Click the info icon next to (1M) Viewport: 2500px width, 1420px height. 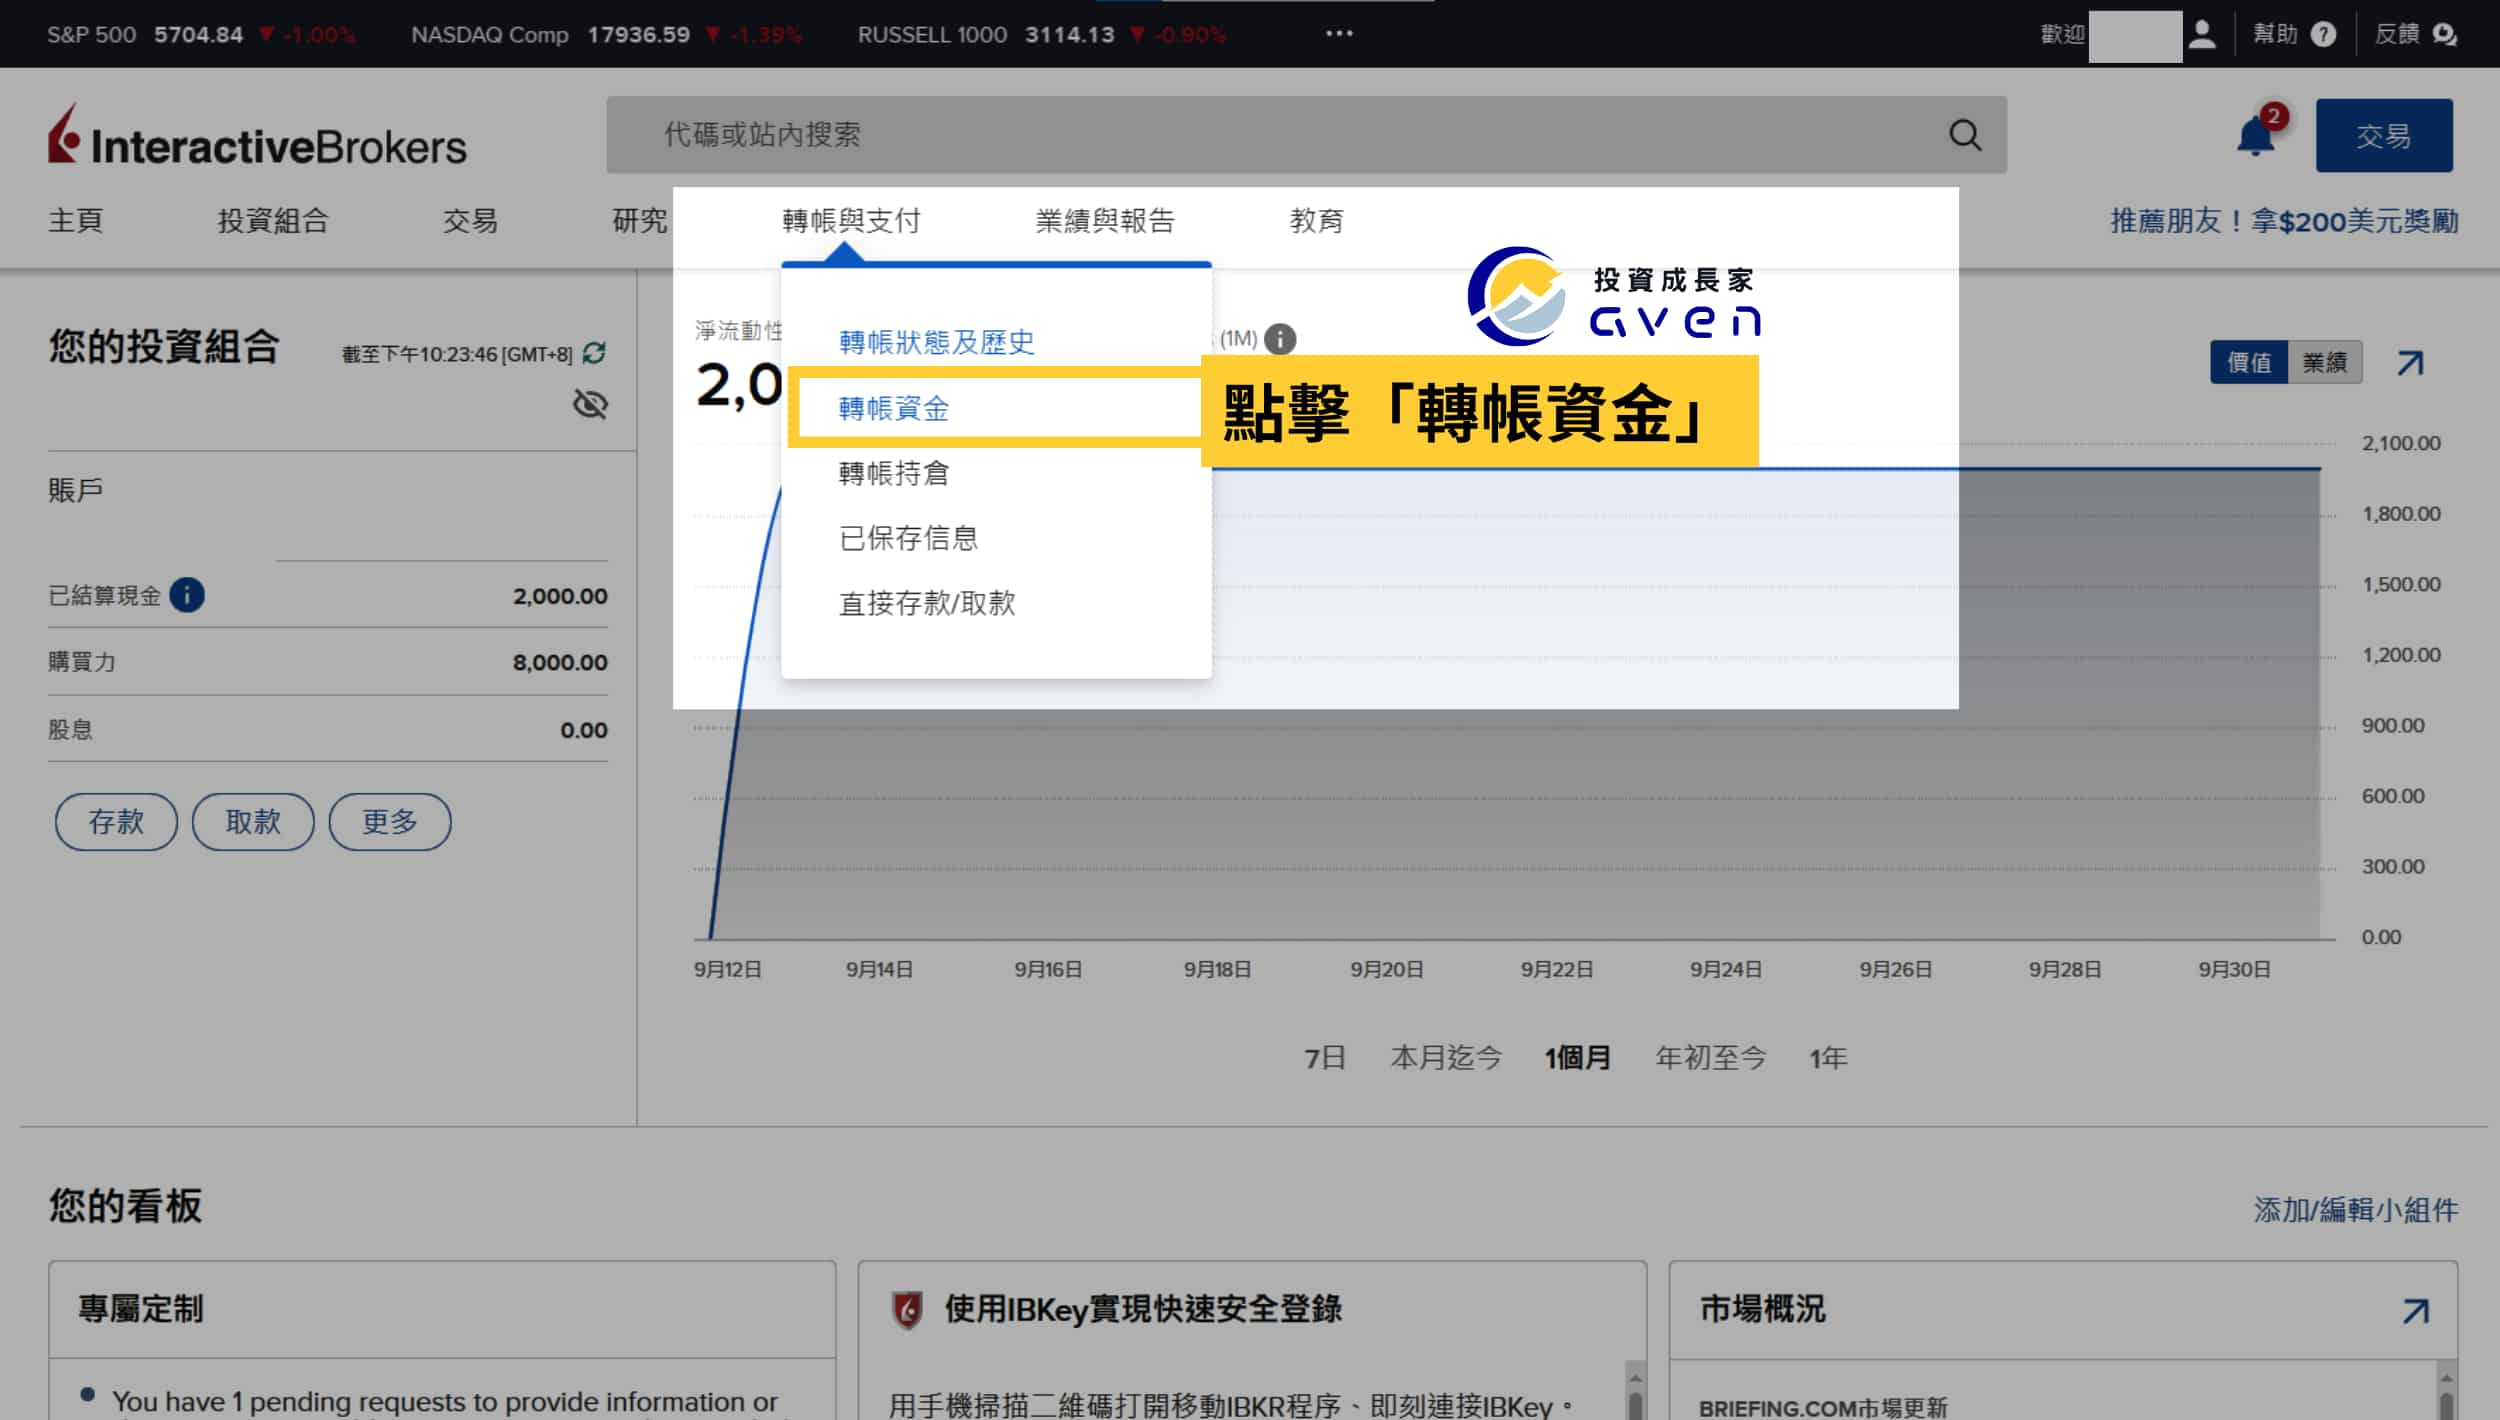tap(1280, 339)
